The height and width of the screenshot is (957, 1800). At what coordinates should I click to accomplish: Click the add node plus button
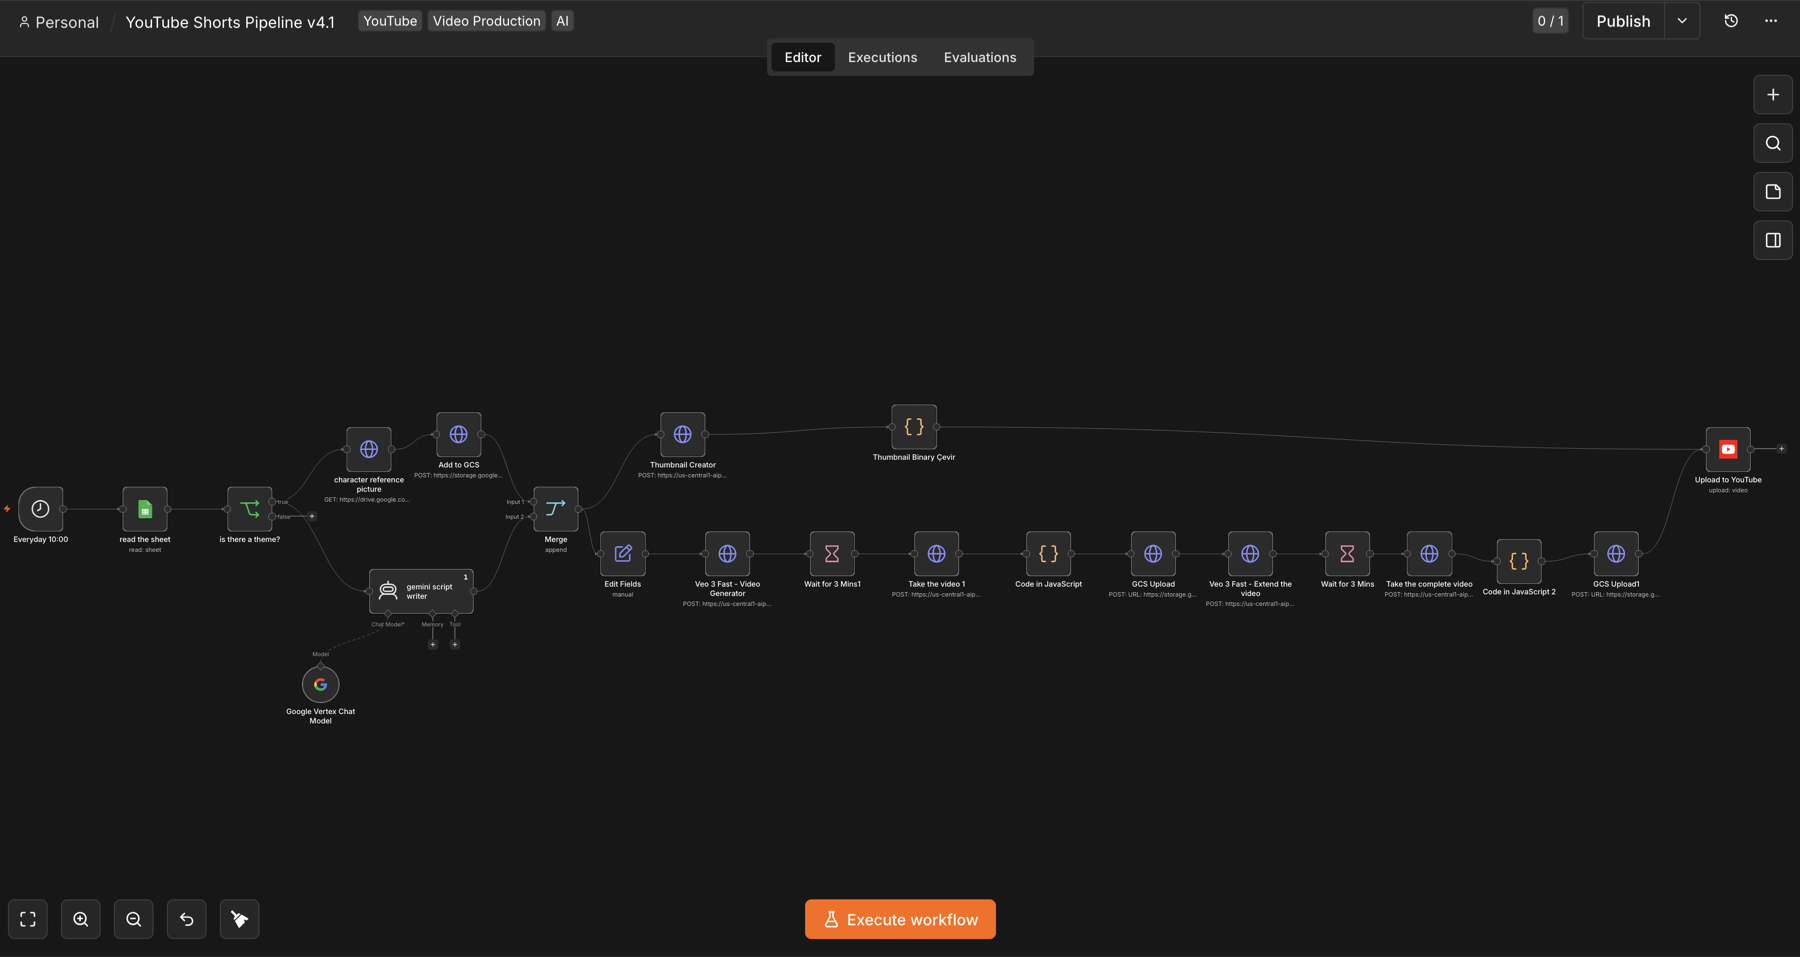[x=1773, y=95]
